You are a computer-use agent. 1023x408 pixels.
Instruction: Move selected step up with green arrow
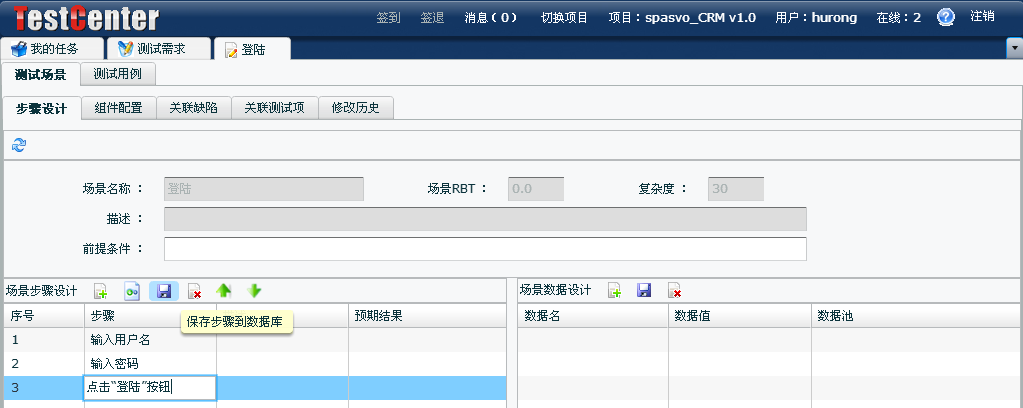(224, 291)
